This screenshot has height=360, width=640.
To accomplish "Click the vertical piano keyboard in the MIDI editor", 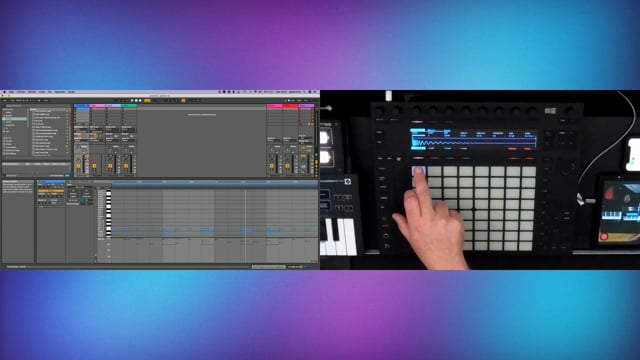I will pyautogui.click(x=109, y=213).
